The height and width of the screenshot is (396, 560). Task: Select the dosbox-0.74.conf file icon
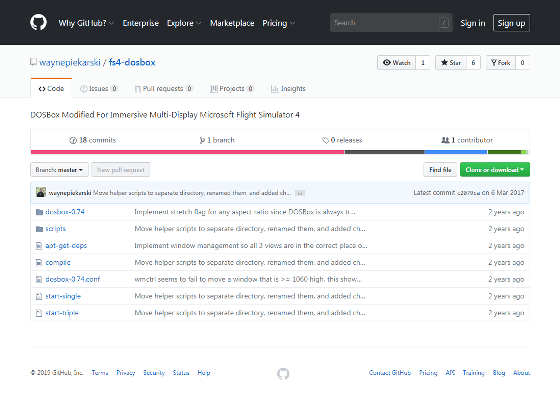[39, 279]
